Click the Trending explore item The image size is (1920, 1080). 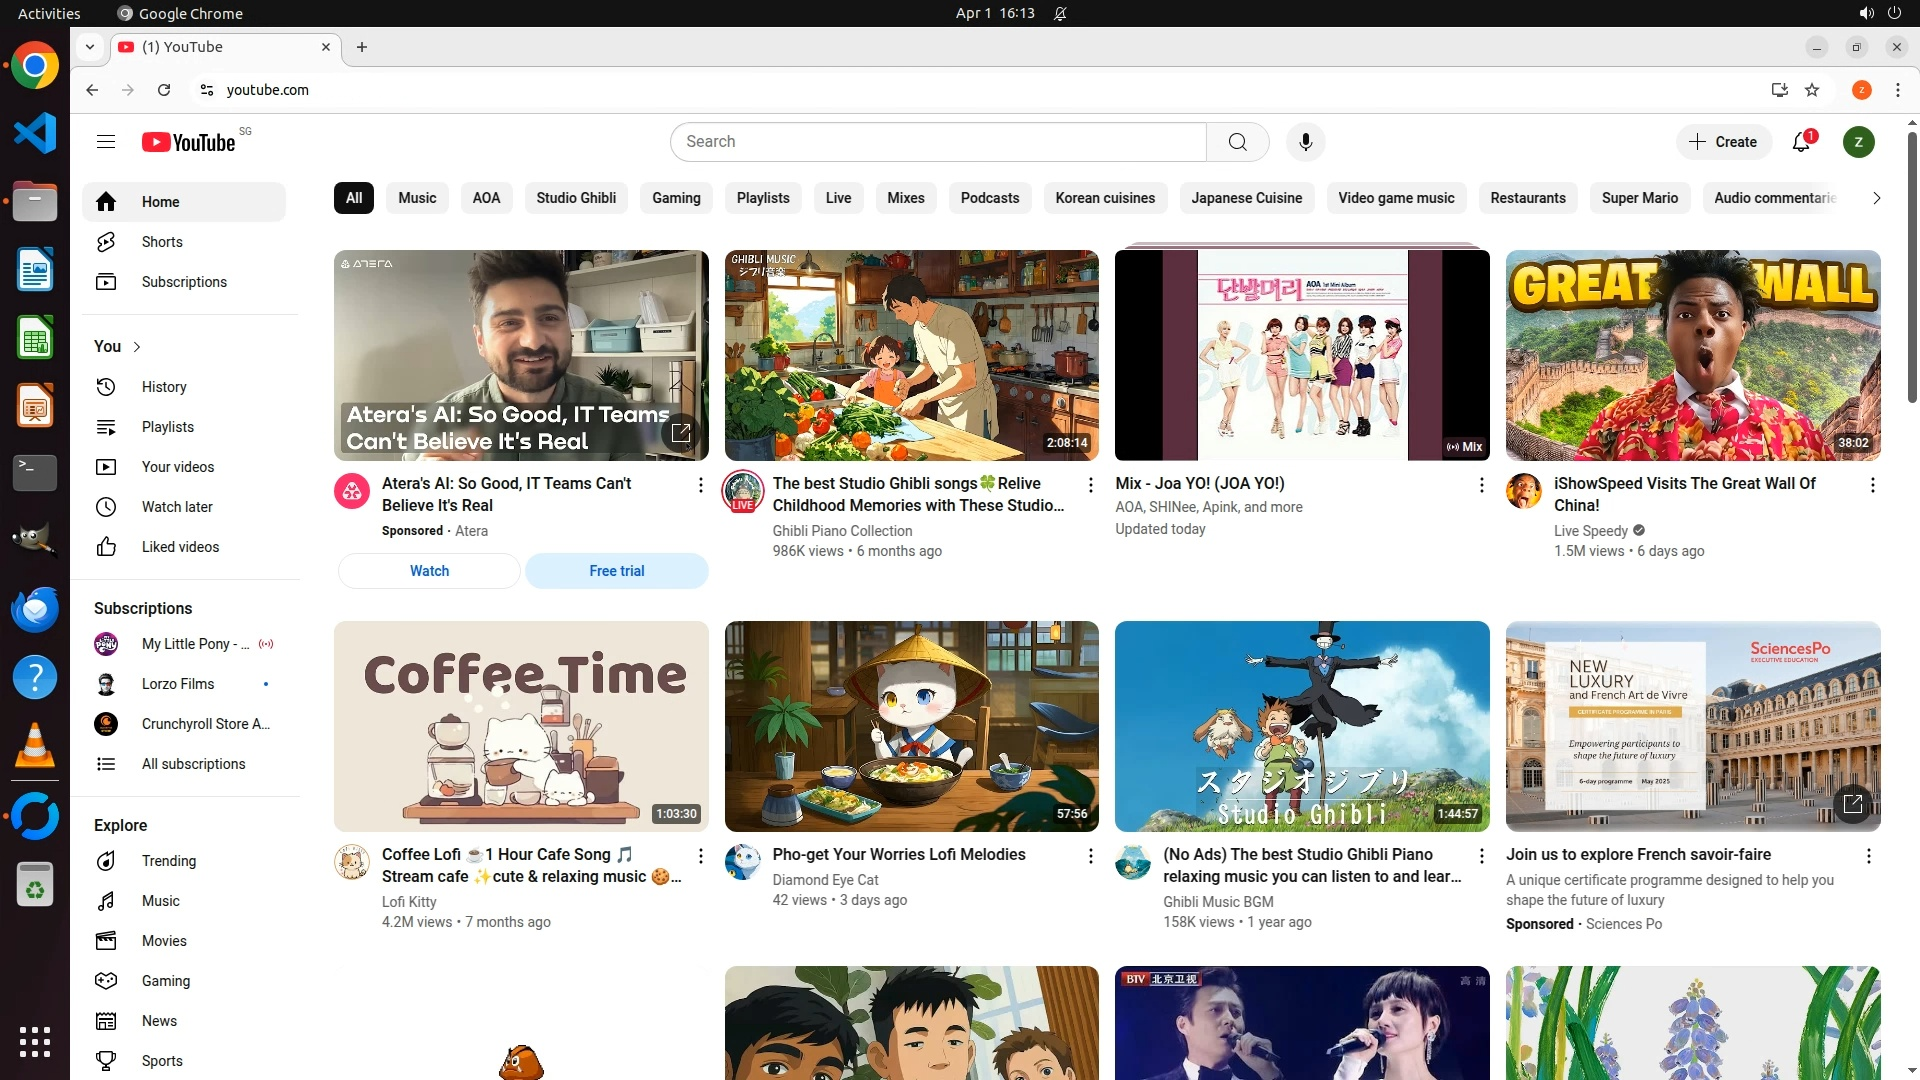tap(168, 861)
